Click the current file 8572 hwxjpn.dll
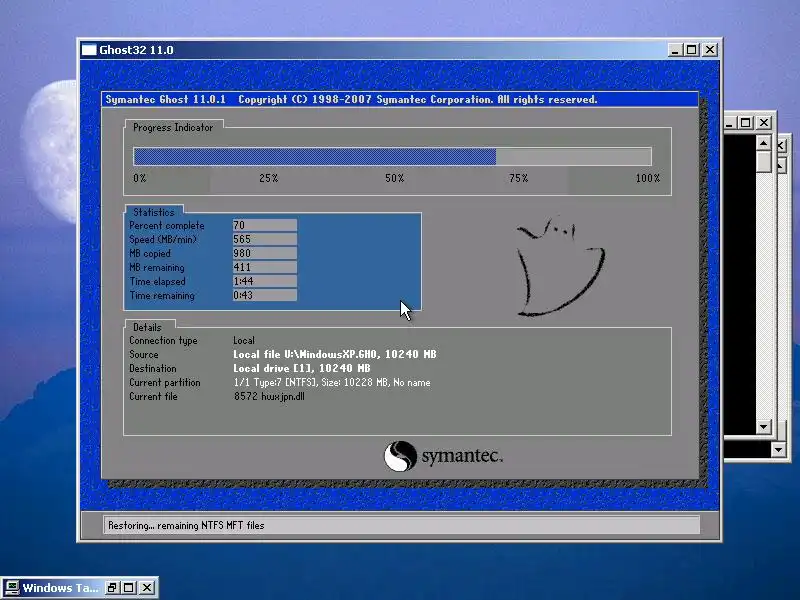This screenshot has height=600, width=800. [x=269, y=396]
